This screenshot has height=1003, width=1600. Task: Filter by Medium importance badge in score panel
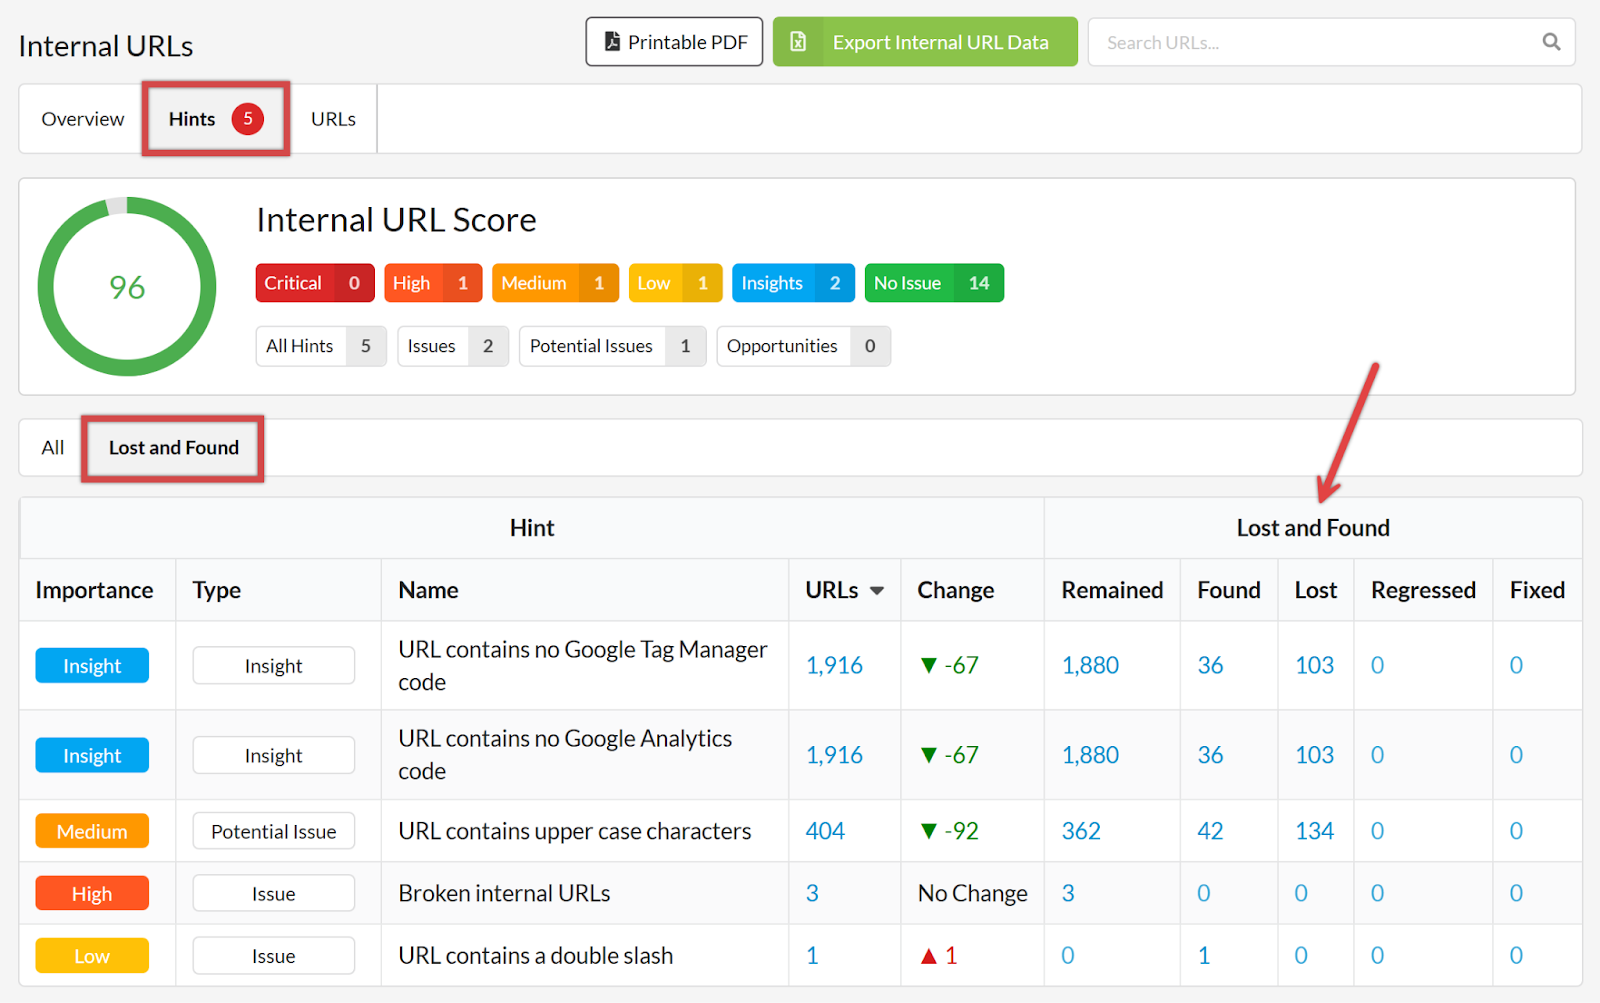point(556,283)
